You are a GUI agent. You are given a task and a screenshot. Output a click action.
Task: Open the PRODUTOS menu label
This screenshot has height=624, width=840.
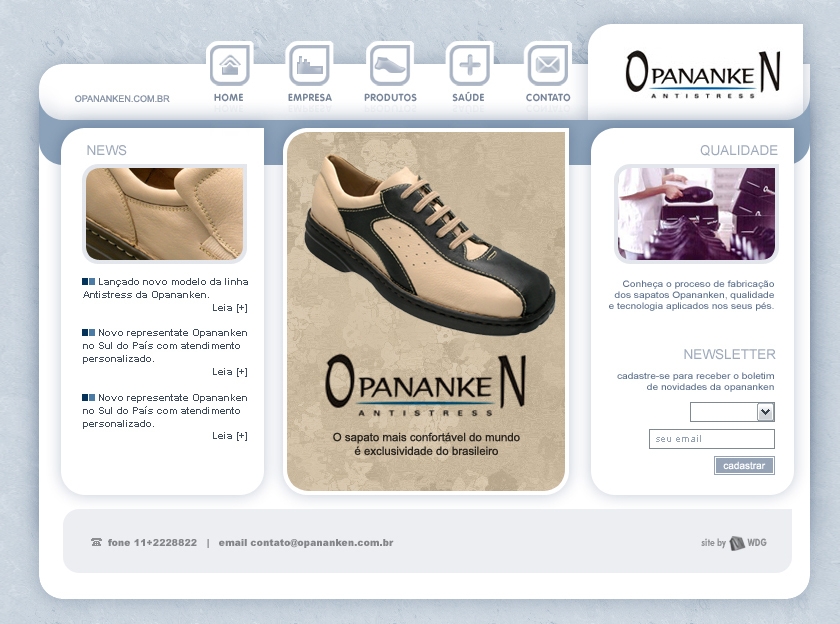pos(390,97)
